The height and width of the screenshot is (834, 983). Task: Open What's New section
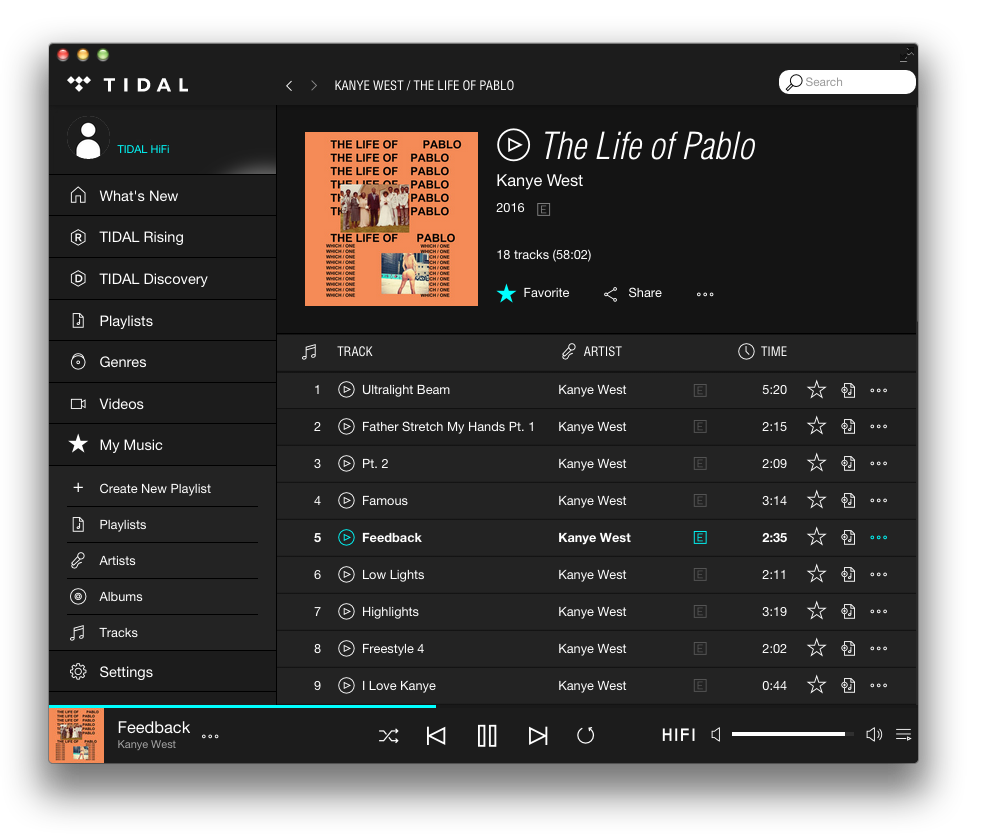(162, 196)
